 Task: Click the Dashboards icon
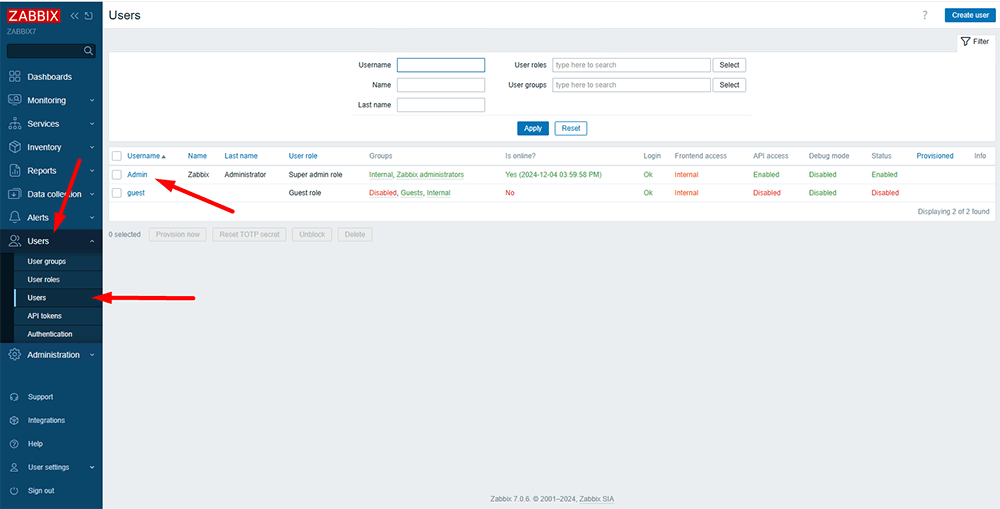(x=15, y=77)
